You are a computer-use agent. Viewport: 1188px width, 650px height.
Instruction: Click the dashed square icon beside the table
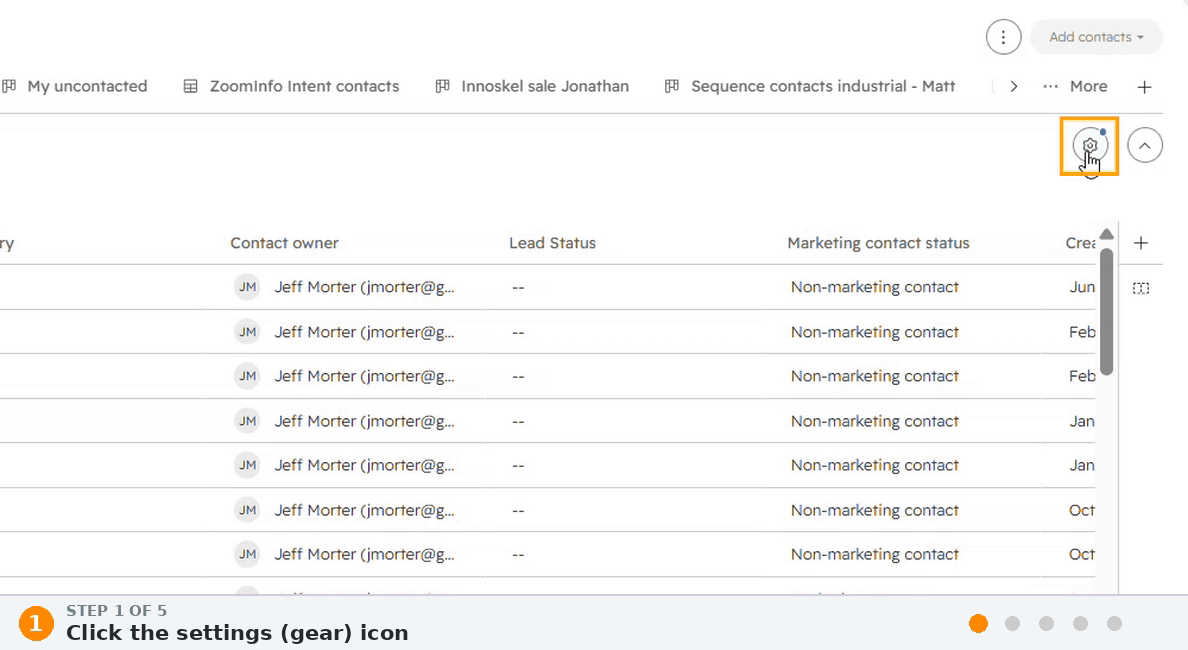pos(1141,288)
